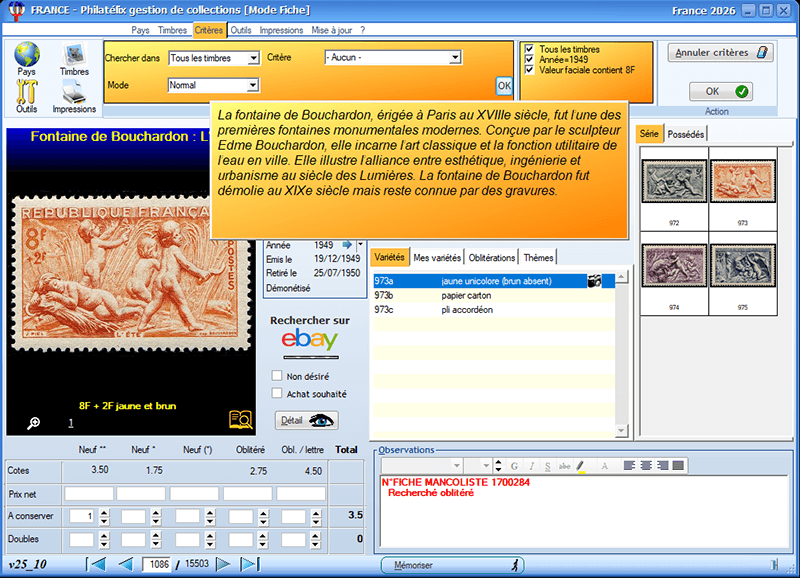This screenshot has width=800, height=578.
Task: Open the Timbres stamp icon
Action: tap(74, 54)
